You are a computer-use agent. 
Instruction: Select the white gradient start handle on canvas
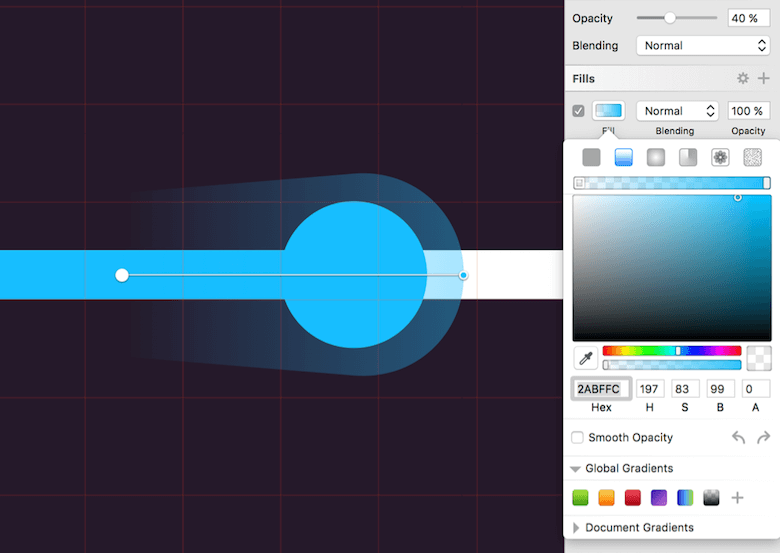[122, 275]
